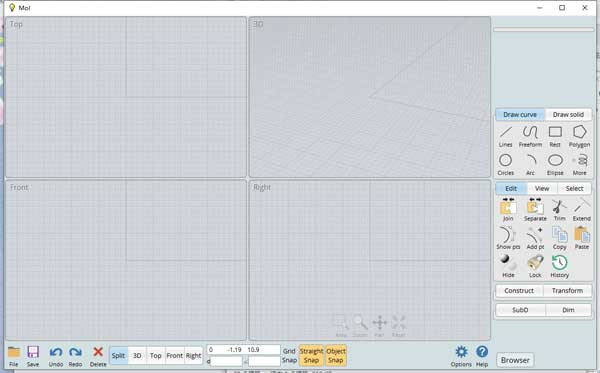Lock objects with the Lock icon
The height and width of the screenshot is (373, 600).
point(535,266)
